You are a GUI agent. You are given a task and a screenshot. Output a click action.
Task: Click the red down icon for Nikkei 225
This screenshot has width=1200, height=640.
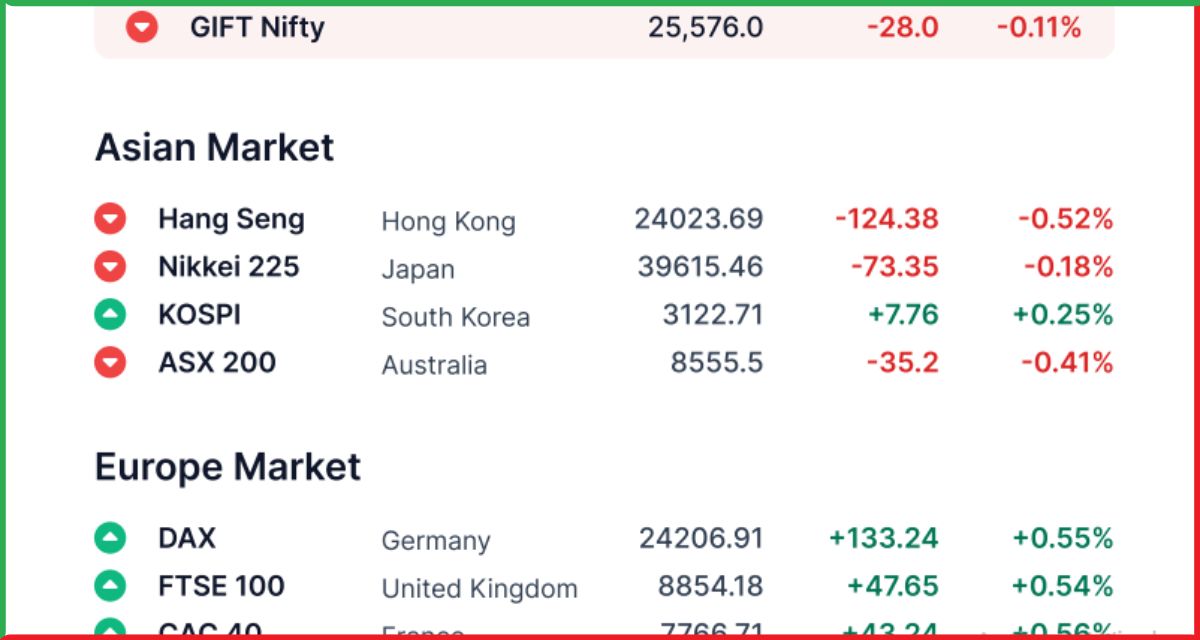110,267
